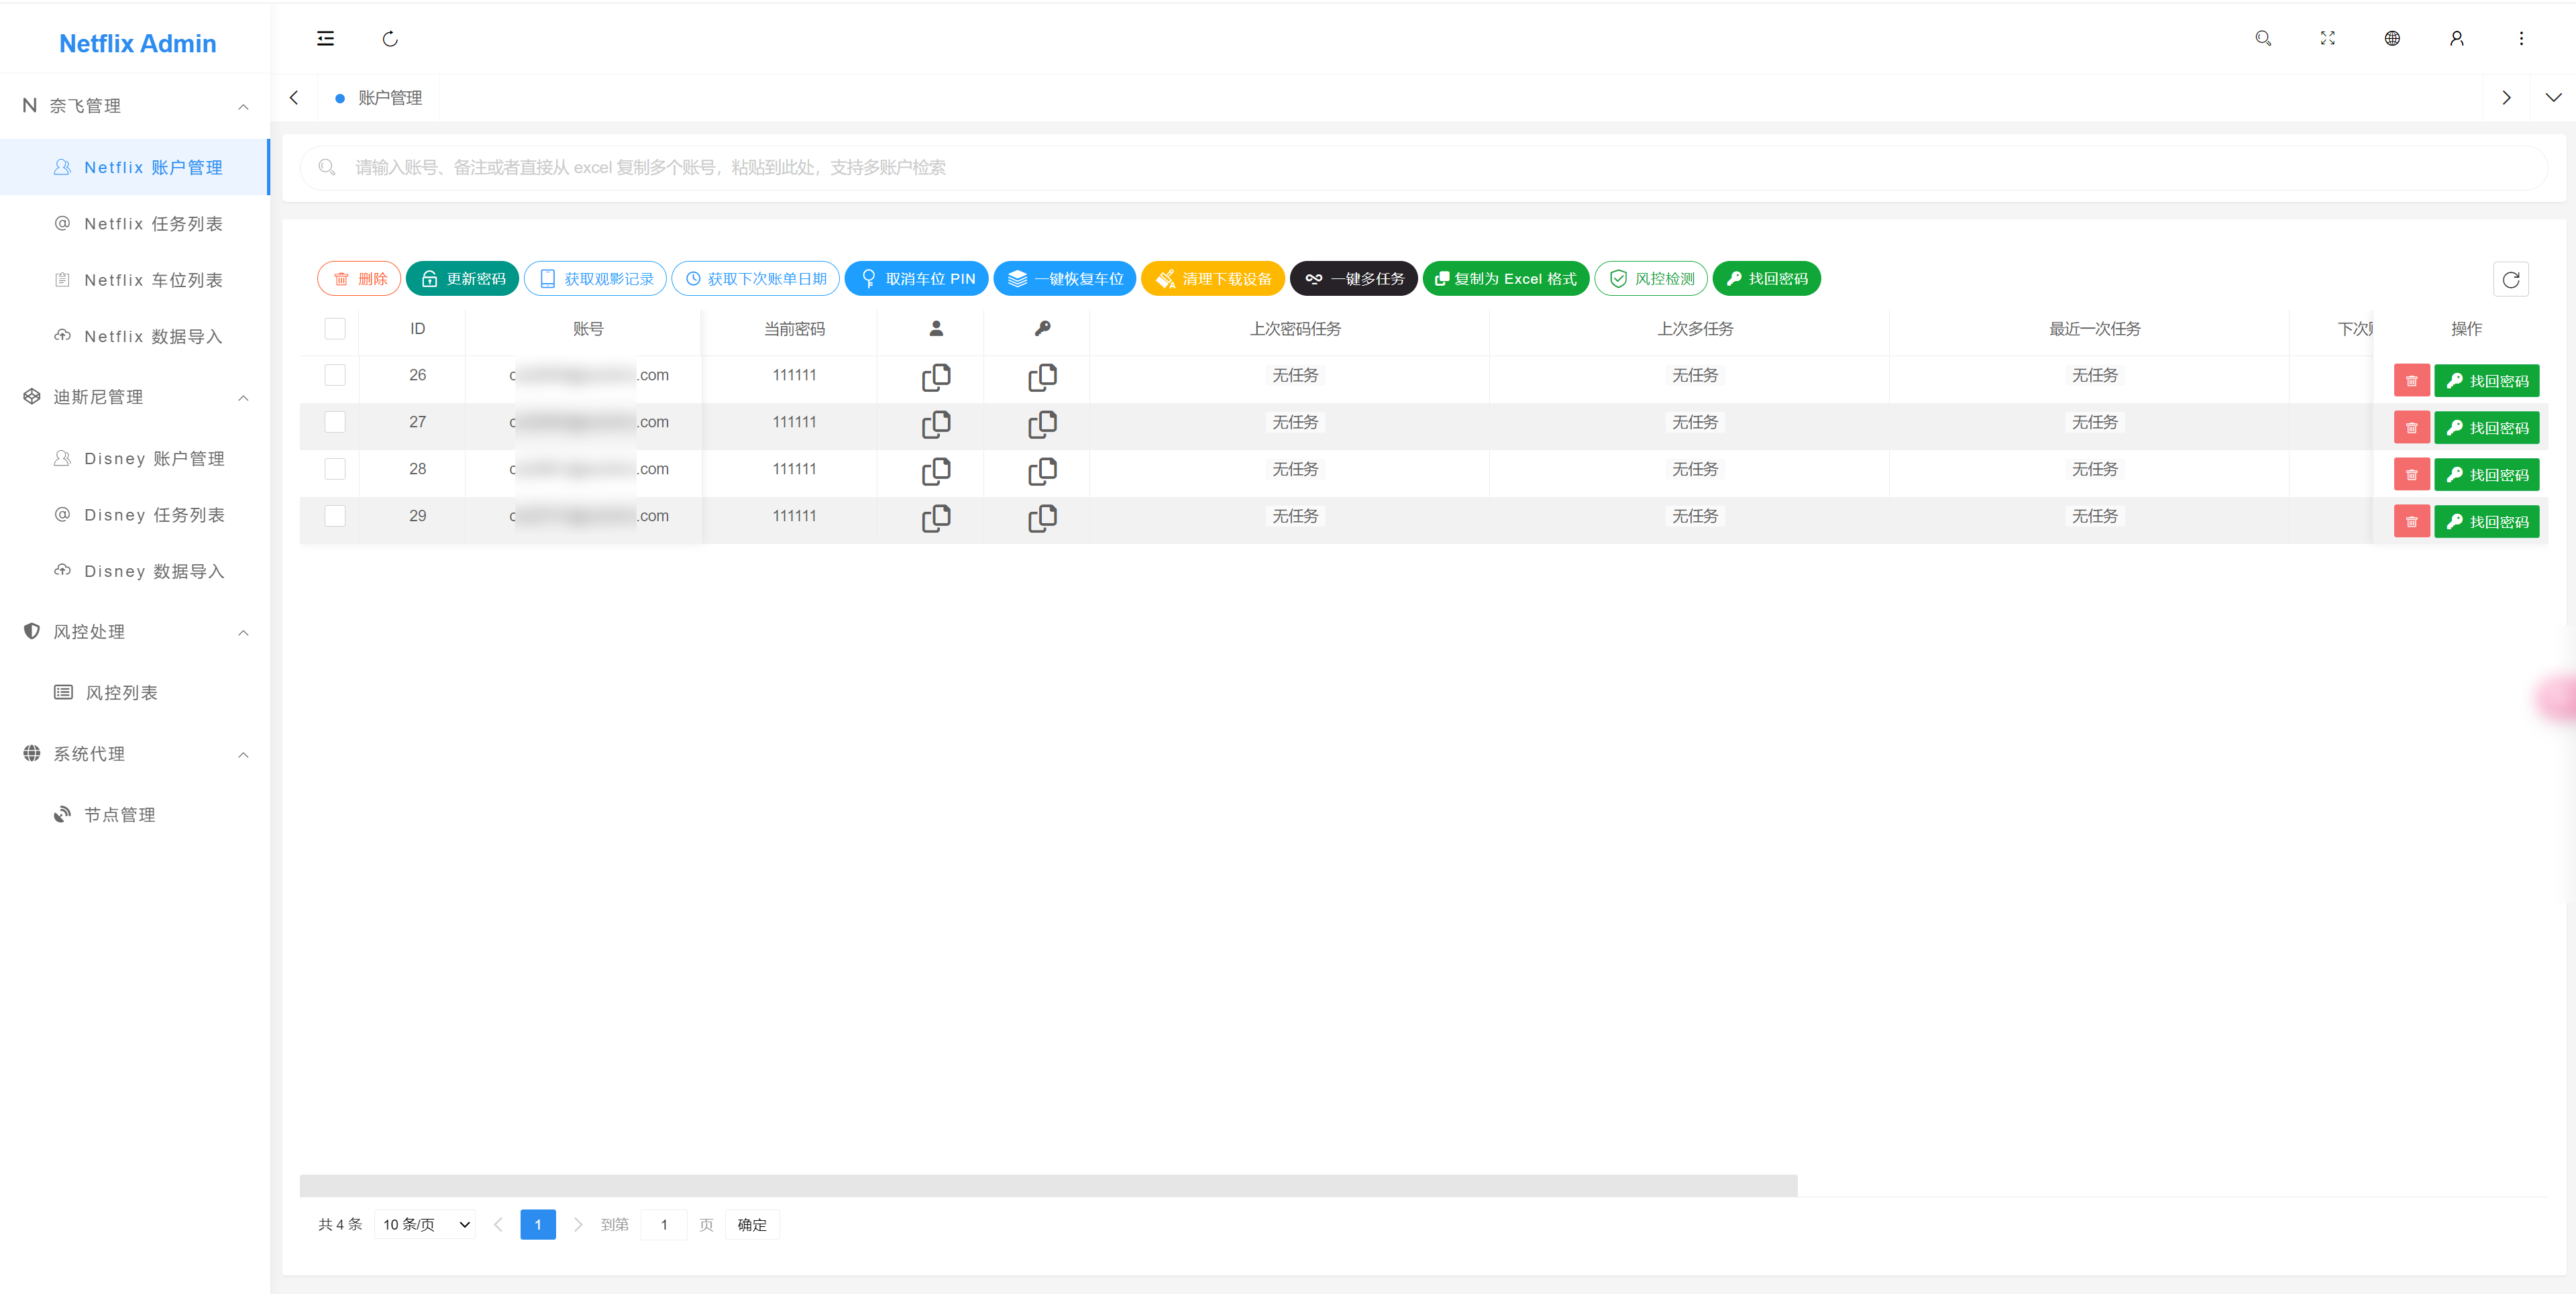Image resolution: width=2576 pixels, height=1294 pixels.
Task: Click the 一键恢复车位 button
Action: pos(1065,279)
